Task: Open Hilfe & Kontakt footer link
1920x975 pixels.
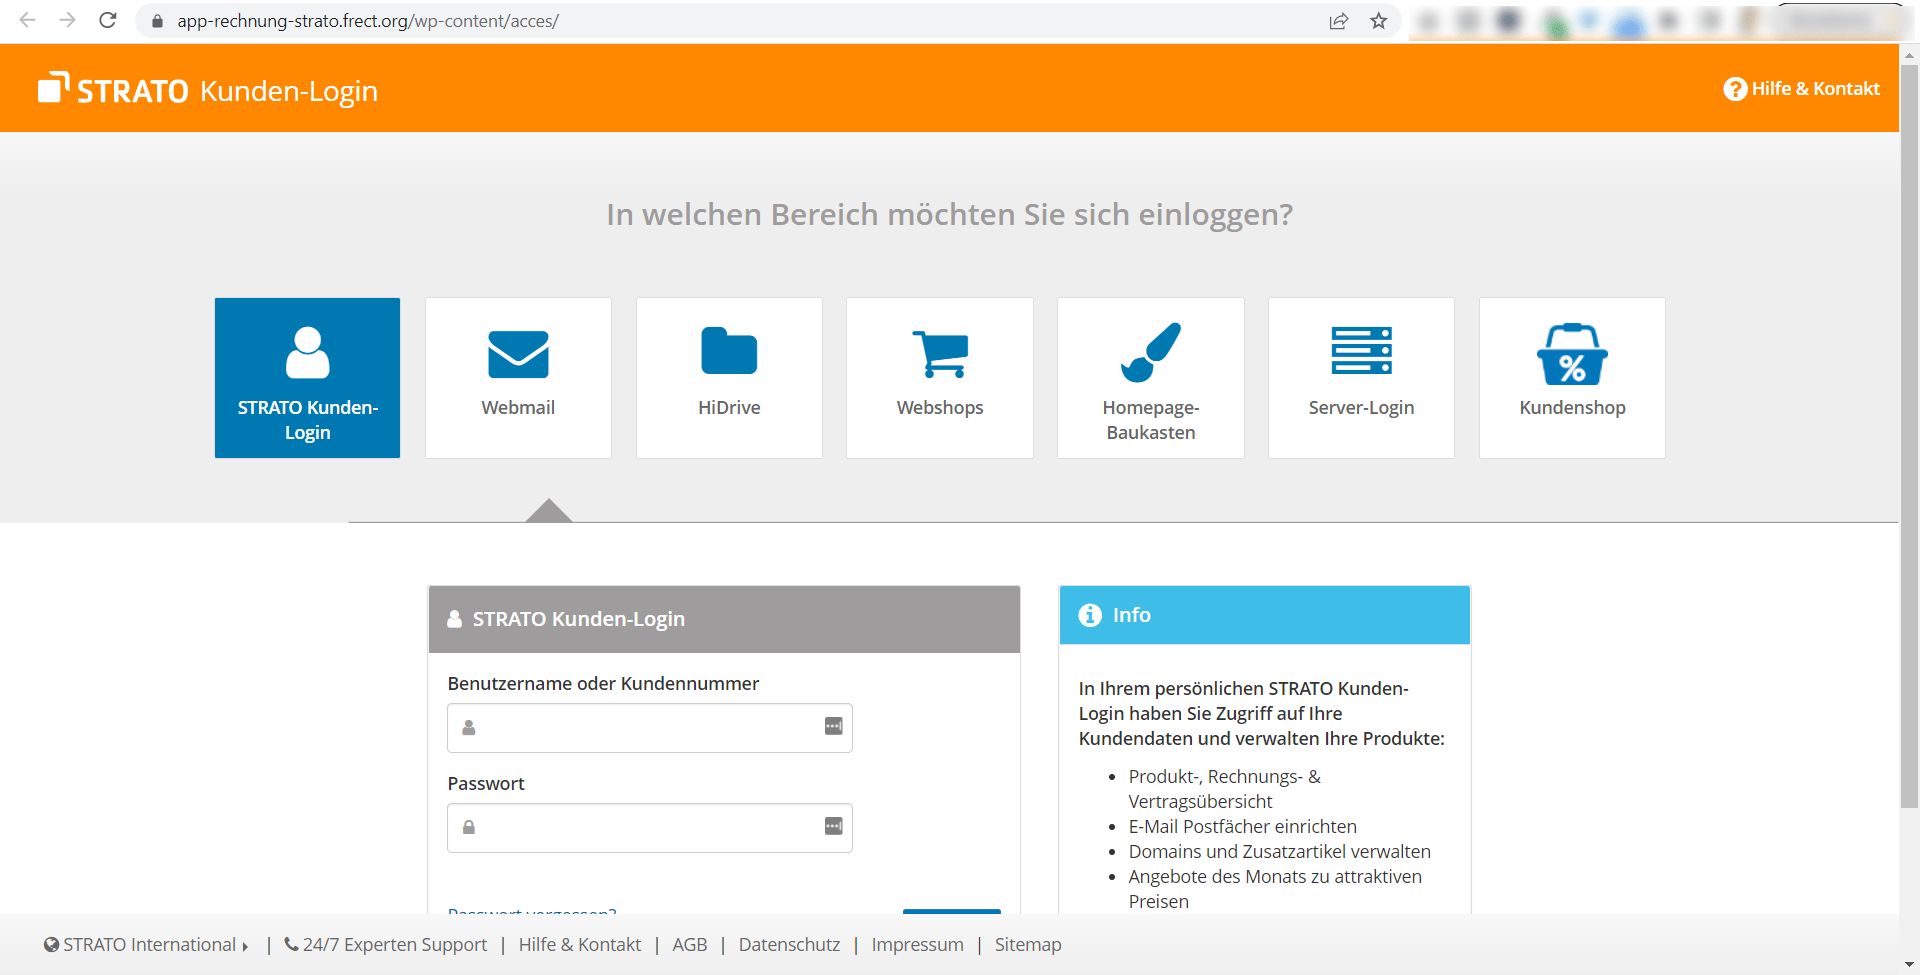Action: (580, 945)
